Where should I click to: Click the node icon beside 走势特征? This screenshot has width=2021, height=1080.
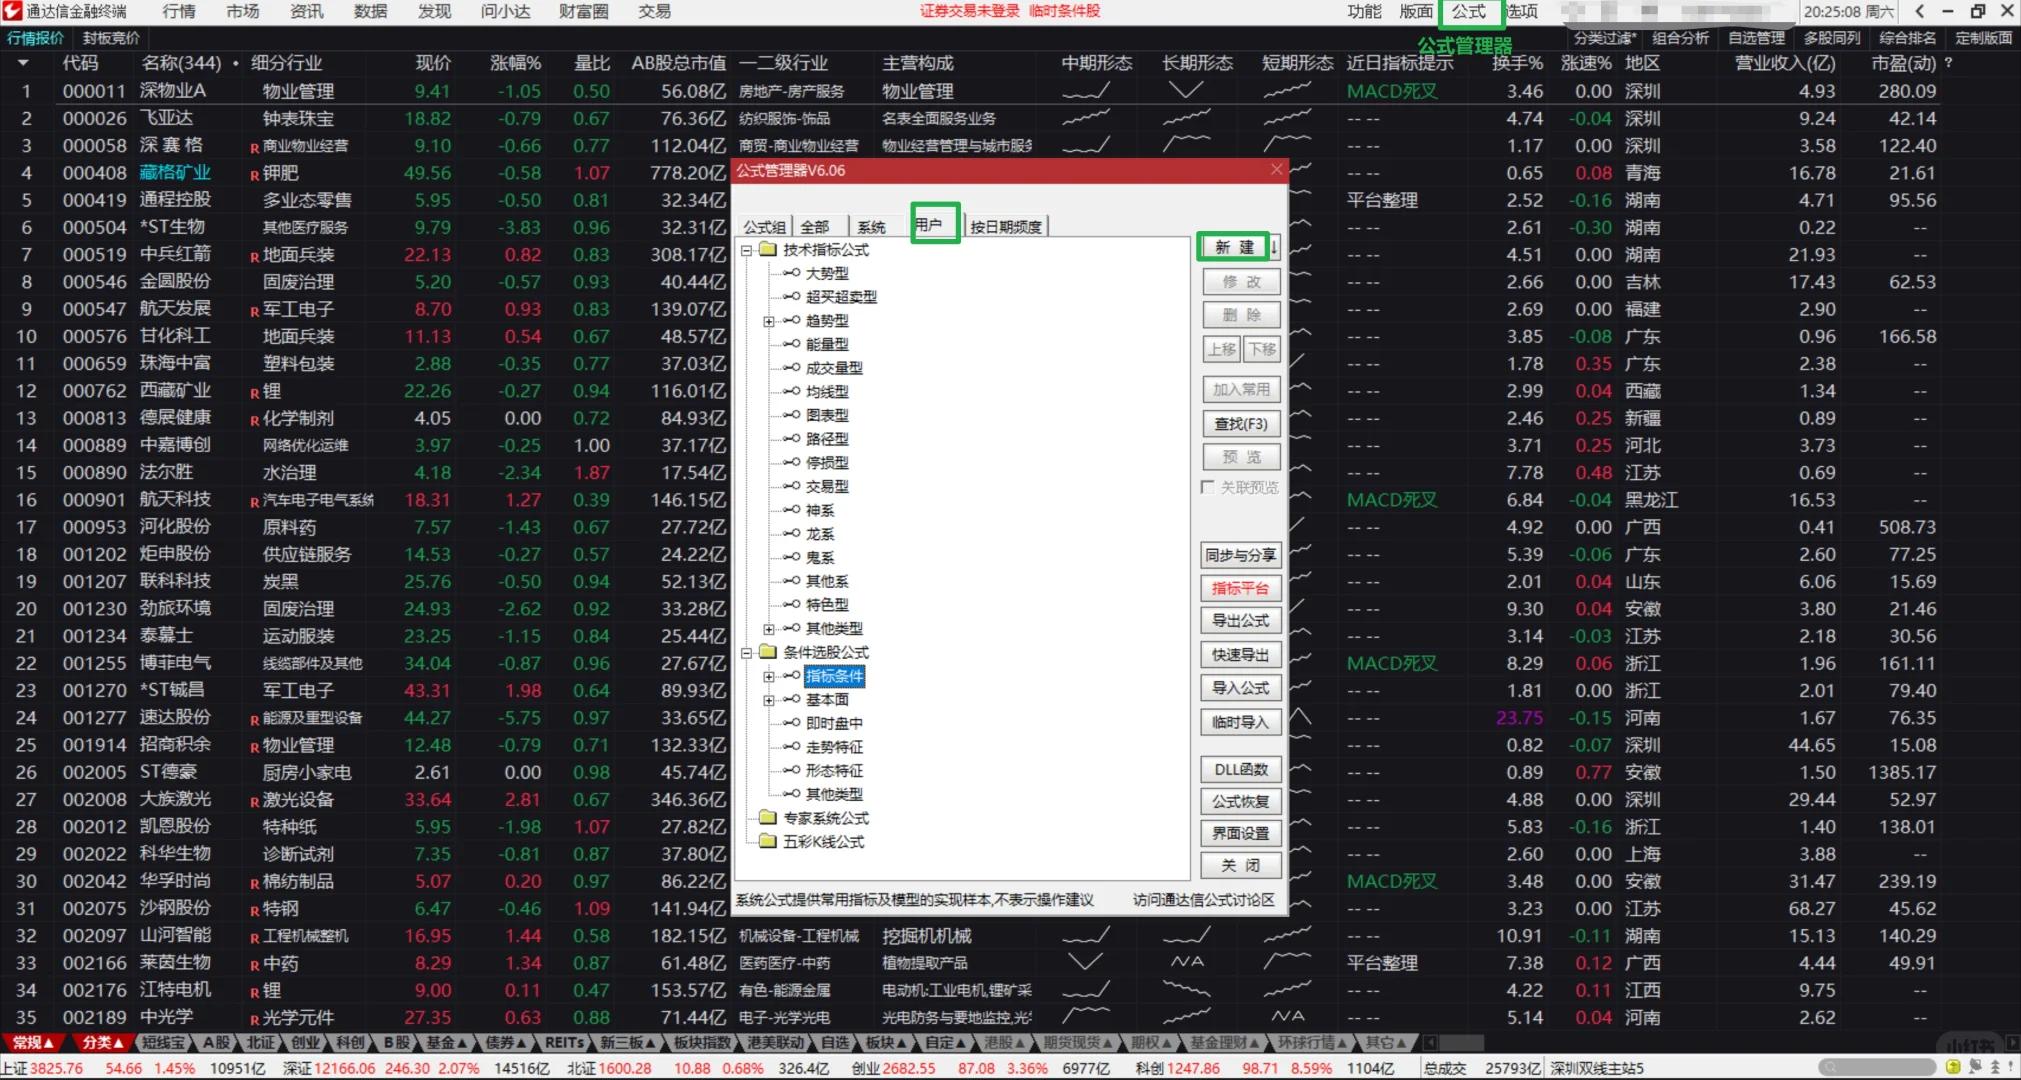coord(792,747)
